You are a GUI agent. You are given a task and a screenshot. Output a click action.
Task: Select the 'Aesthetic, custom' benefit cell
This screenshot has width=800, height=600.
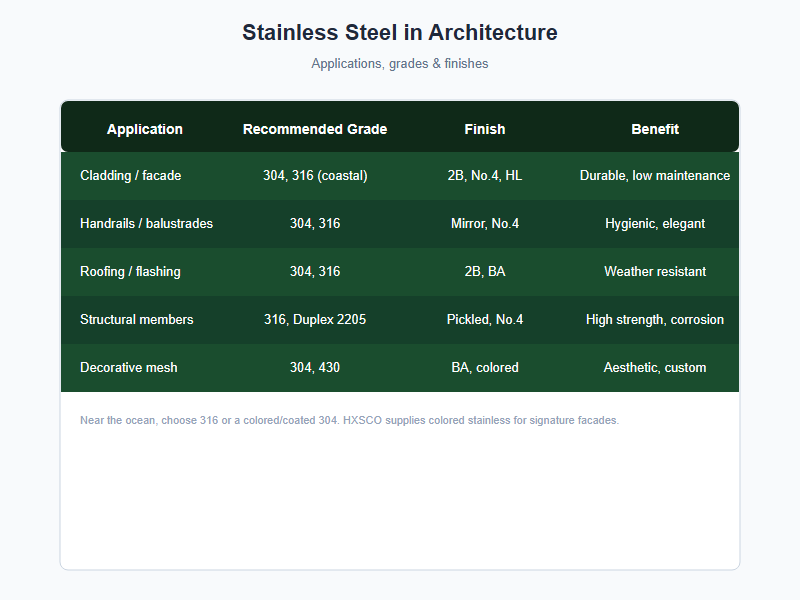click(655, 367)
